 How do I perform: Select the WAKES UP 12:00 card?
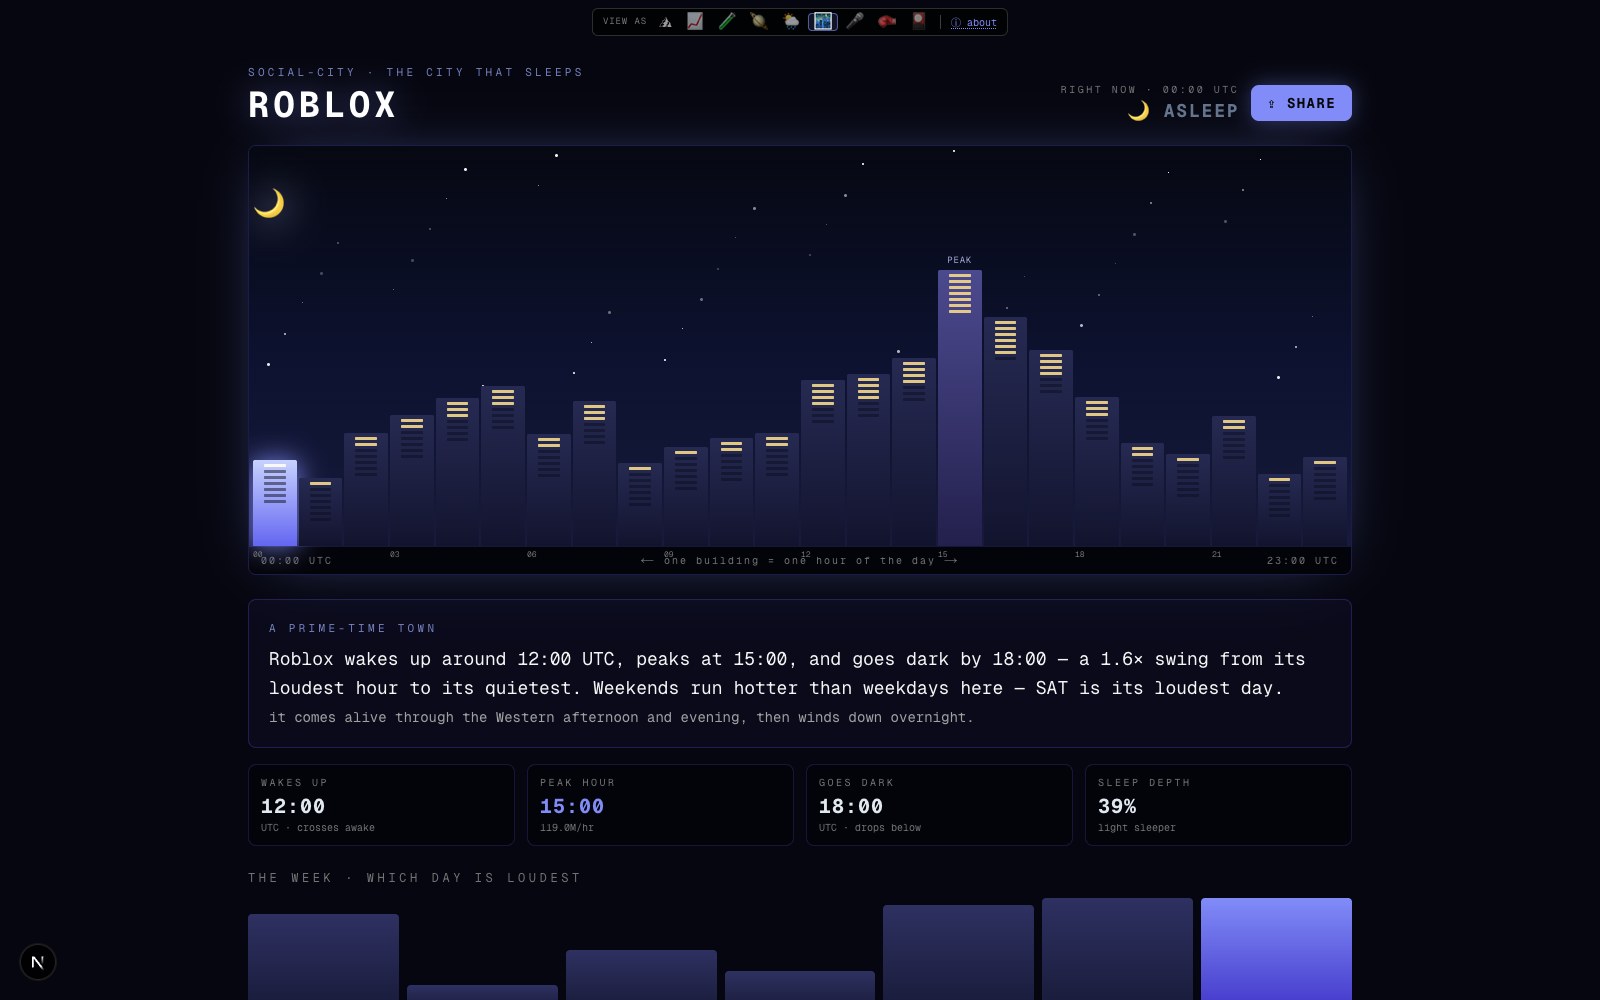click(381, 805)
